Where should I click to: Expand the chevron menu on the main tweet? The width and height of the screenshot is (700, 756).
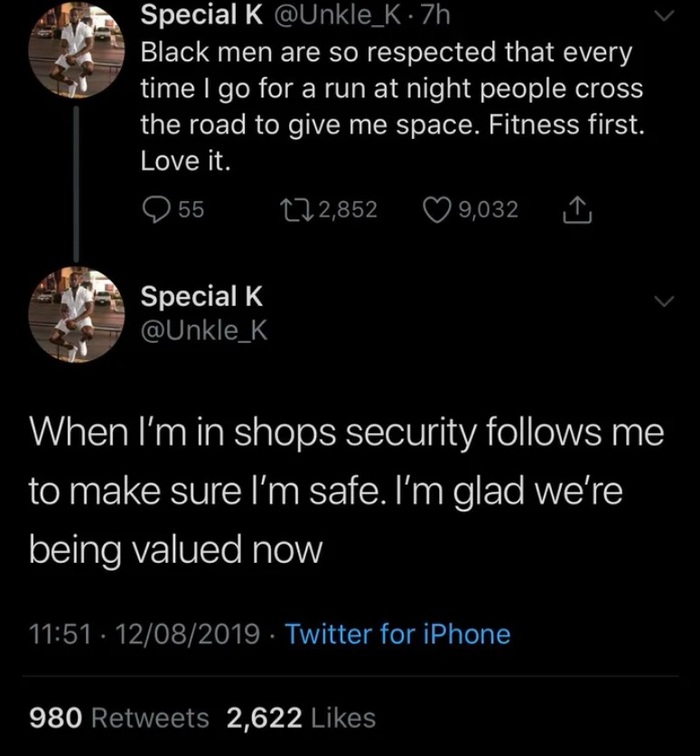[x=663, y=302]
